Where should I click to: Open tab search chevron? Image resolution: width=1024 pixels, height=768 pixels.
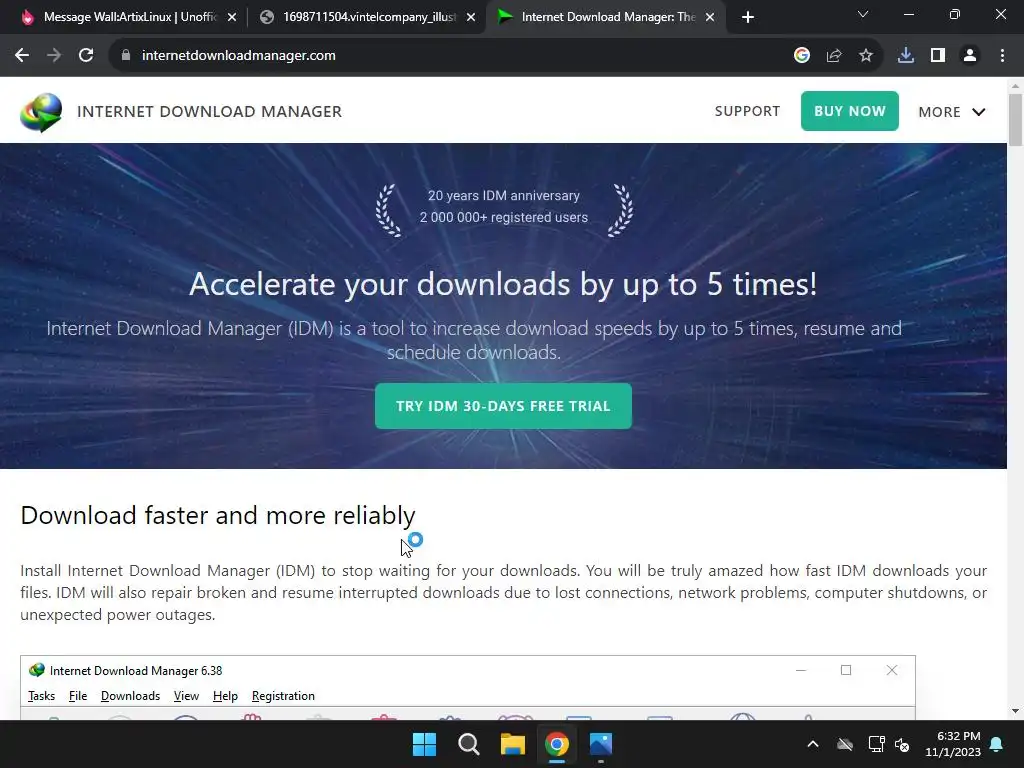(863, 14)
